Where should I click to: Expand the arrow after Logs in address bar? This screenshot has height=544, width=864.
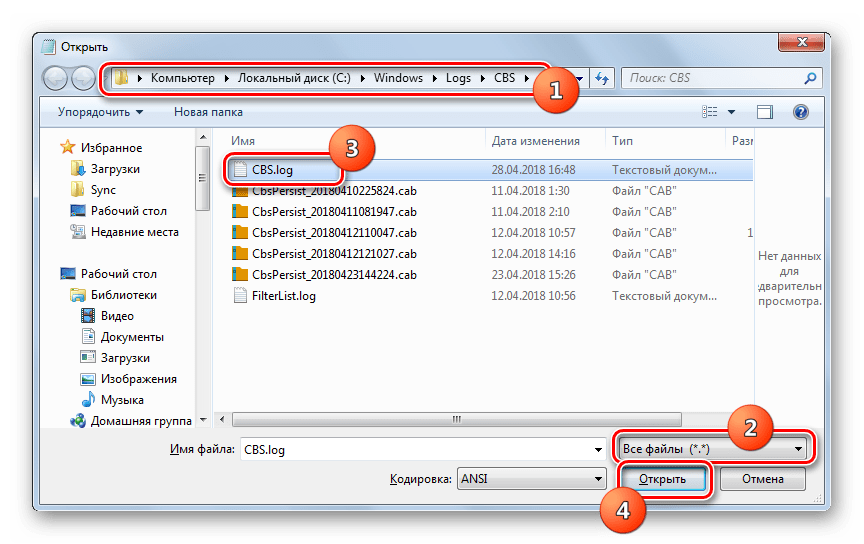point(483,78)
